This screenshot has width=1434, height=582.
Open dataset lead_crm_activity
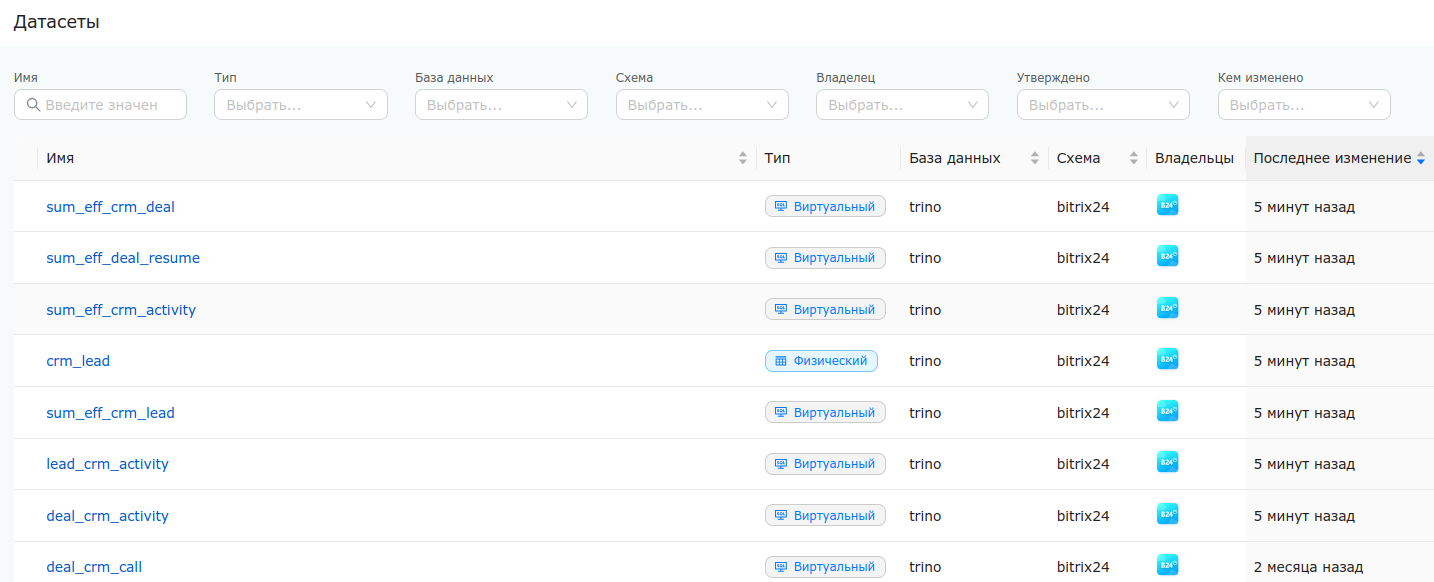pyautogui.click(x=107, y=464)
